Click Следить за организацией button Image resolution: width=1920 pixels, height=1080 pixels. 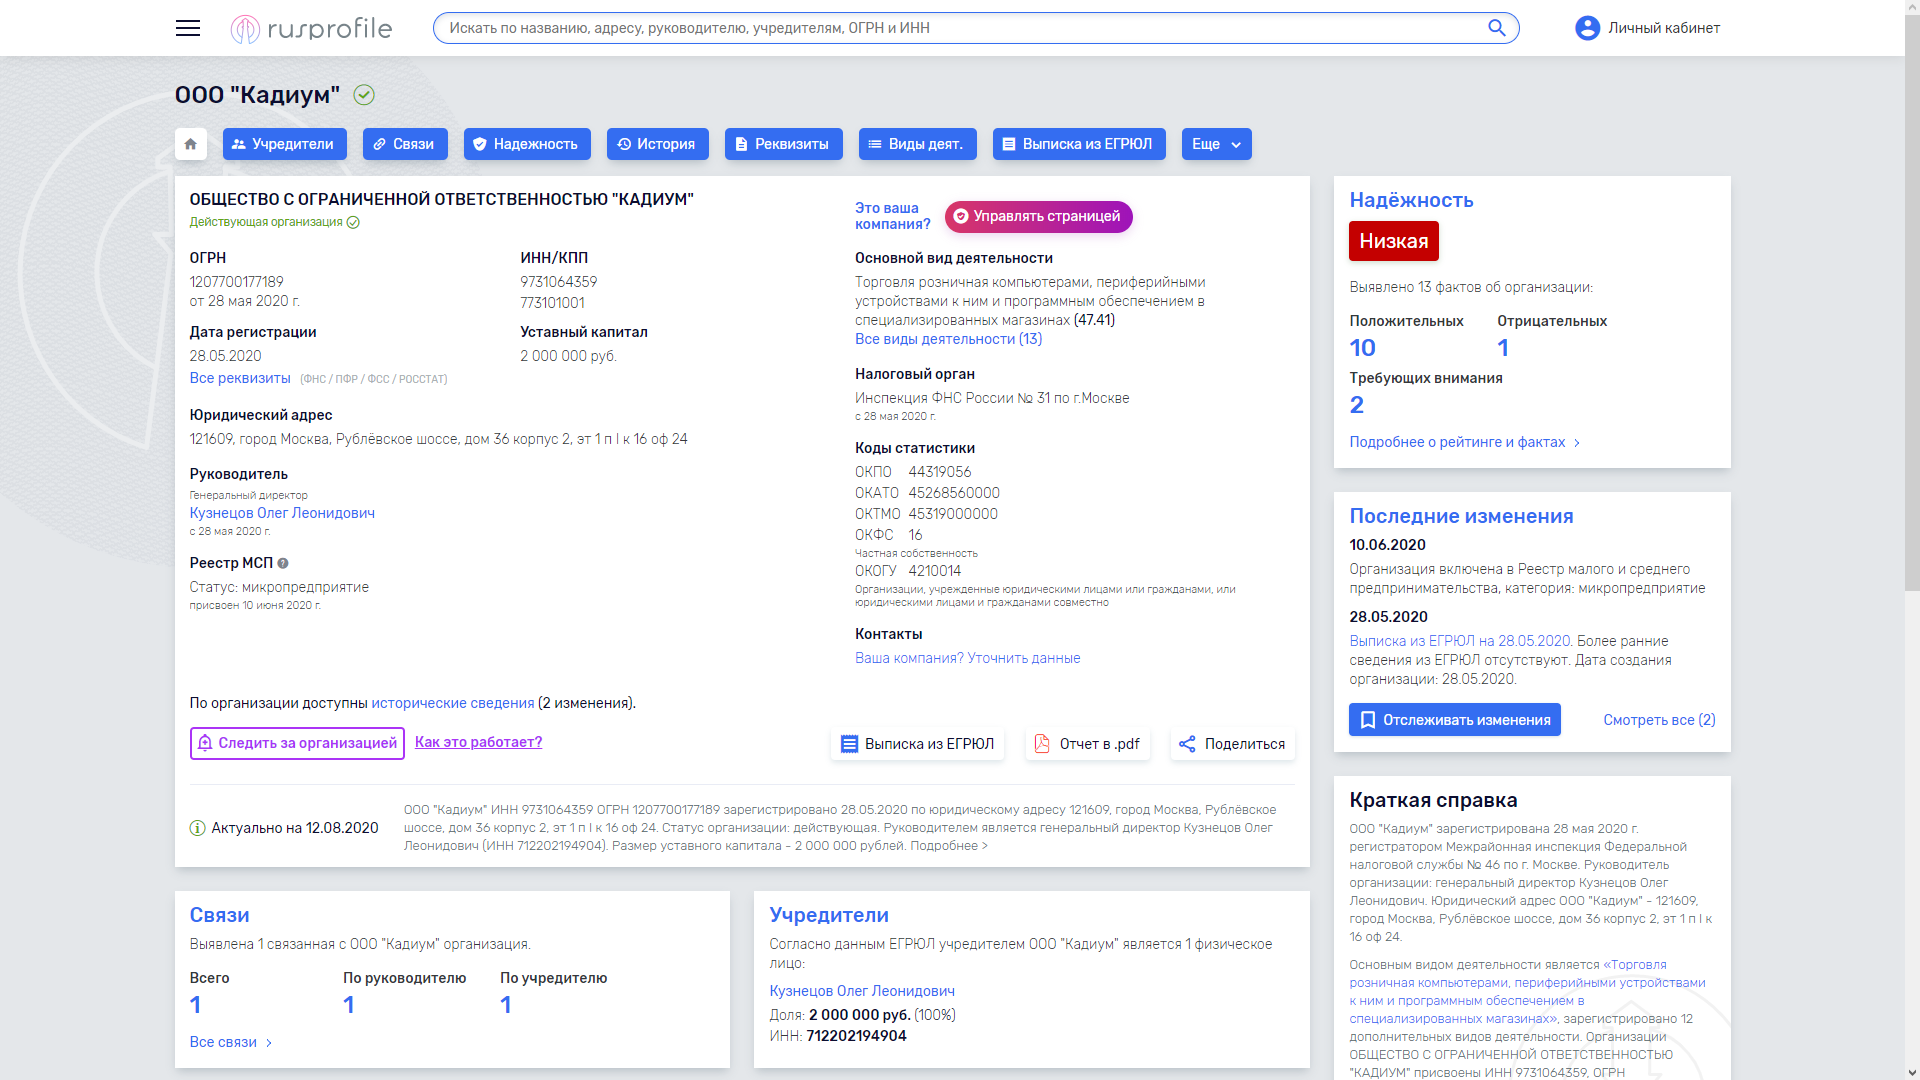[297, 743]
